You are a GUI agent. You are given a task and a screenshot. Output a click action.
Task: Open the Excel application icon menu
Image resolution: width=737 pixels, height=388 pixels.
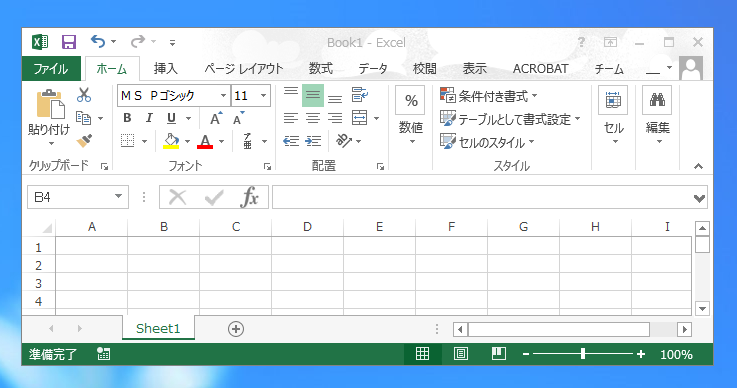click(x=40, y=42)
